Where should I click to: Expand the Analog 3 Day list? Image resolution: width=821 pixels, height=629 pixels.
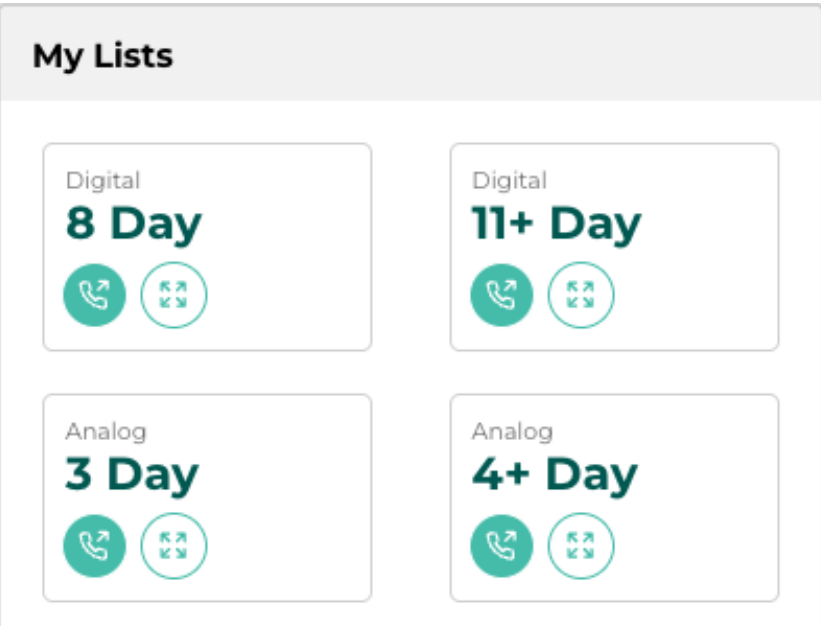pos(173,546)
